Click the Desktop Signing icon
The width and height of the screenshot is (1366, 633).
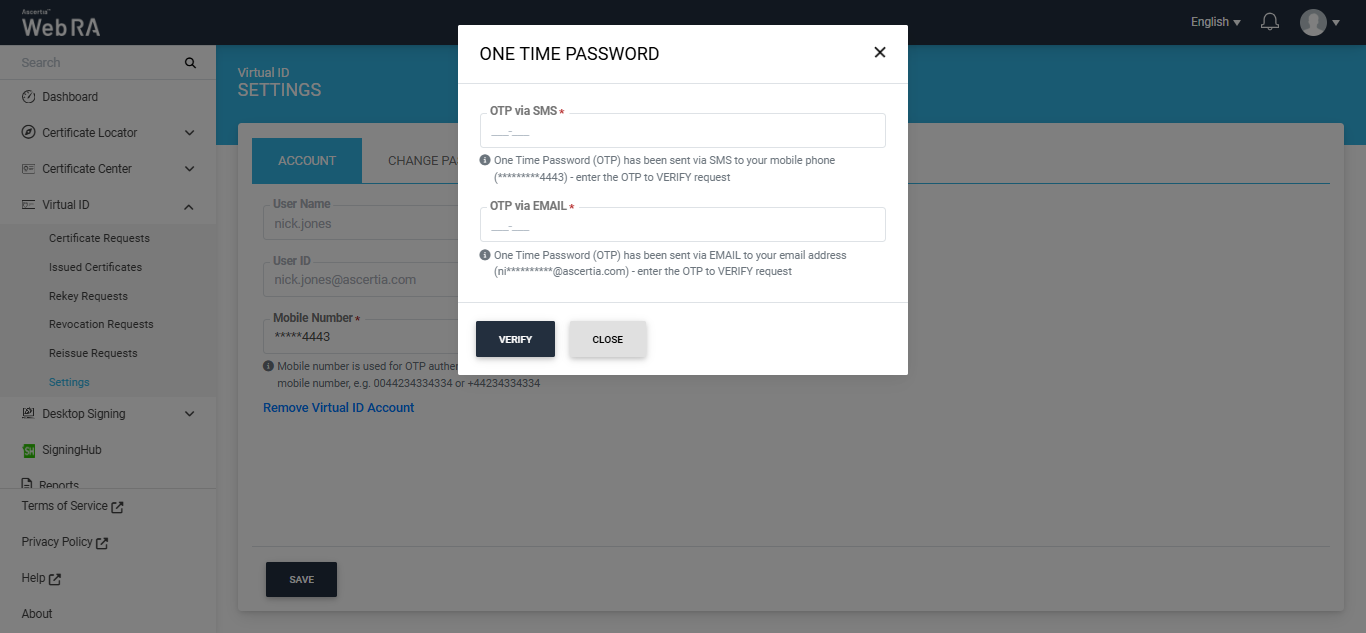click(28, 414)
